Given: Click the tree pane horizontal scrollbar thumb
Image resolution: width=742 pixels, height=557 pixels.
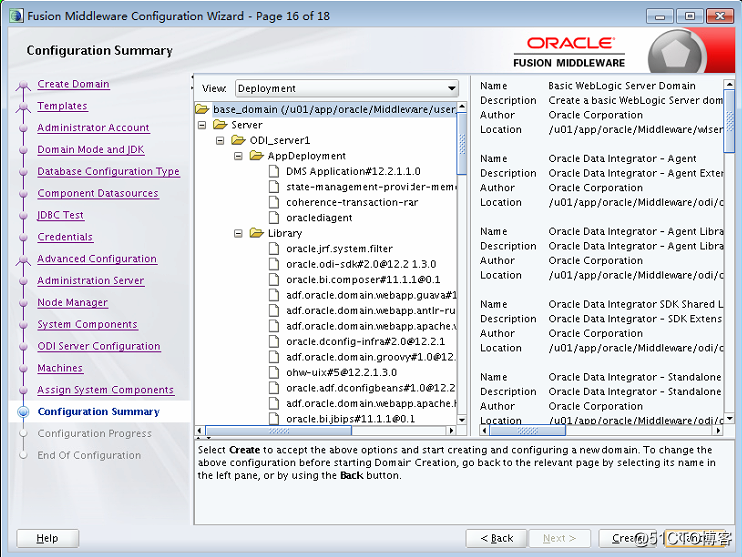Looking at the screenshot, I should point(279,431).
